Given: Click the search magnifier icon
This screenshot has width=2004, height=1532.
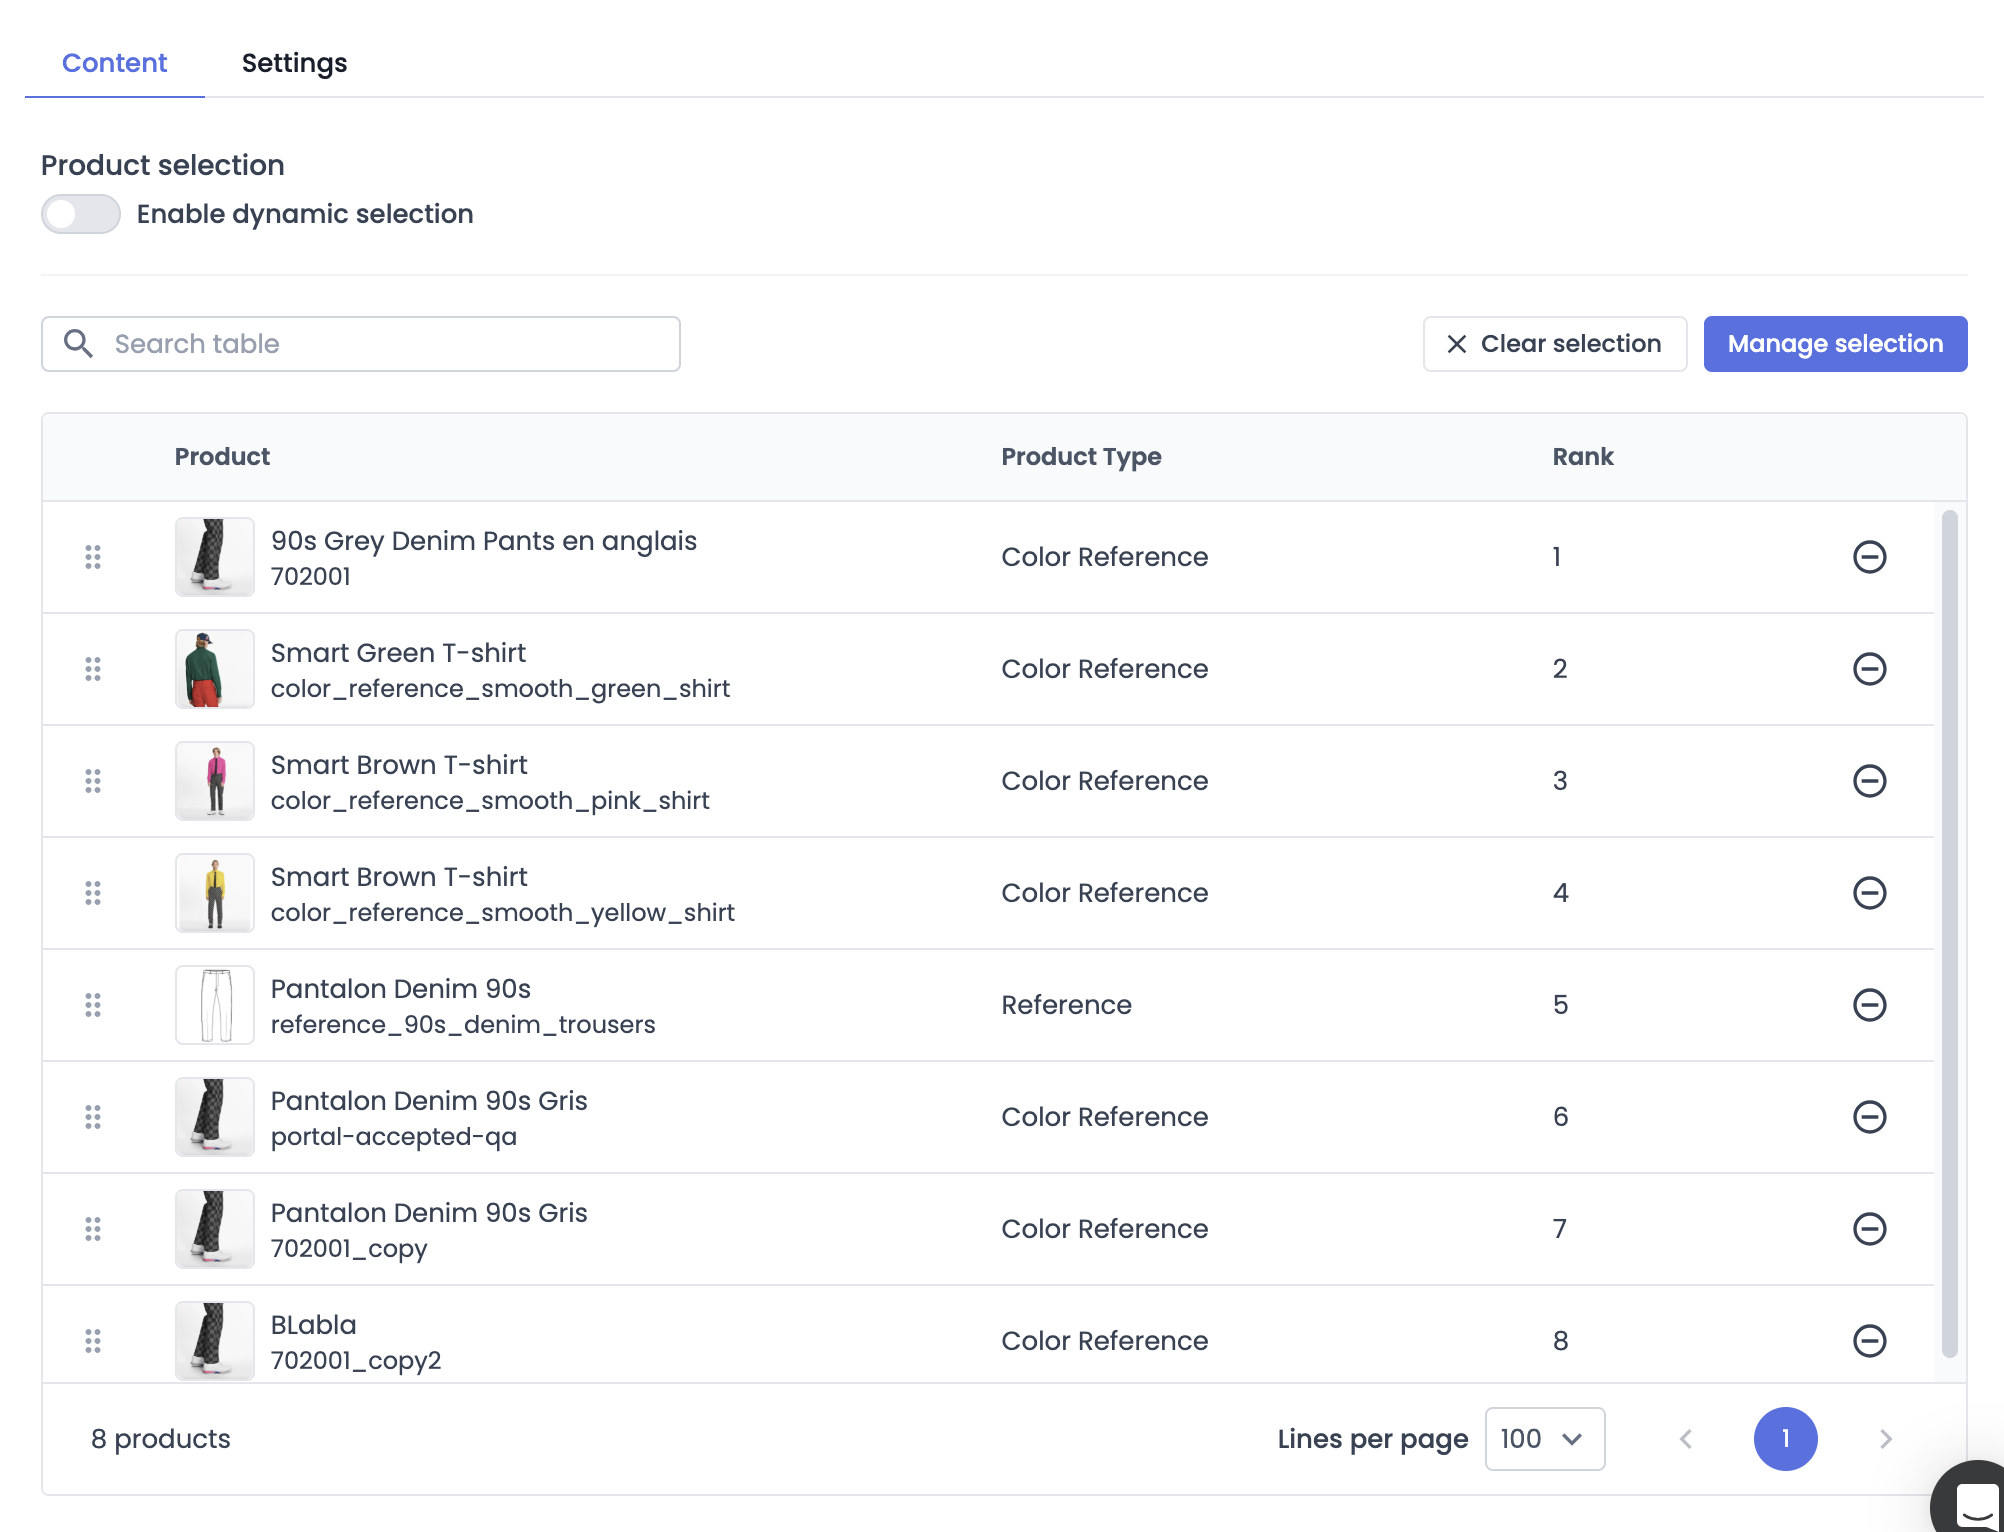Looking at the screenshot, I should (x=78, y=344).
